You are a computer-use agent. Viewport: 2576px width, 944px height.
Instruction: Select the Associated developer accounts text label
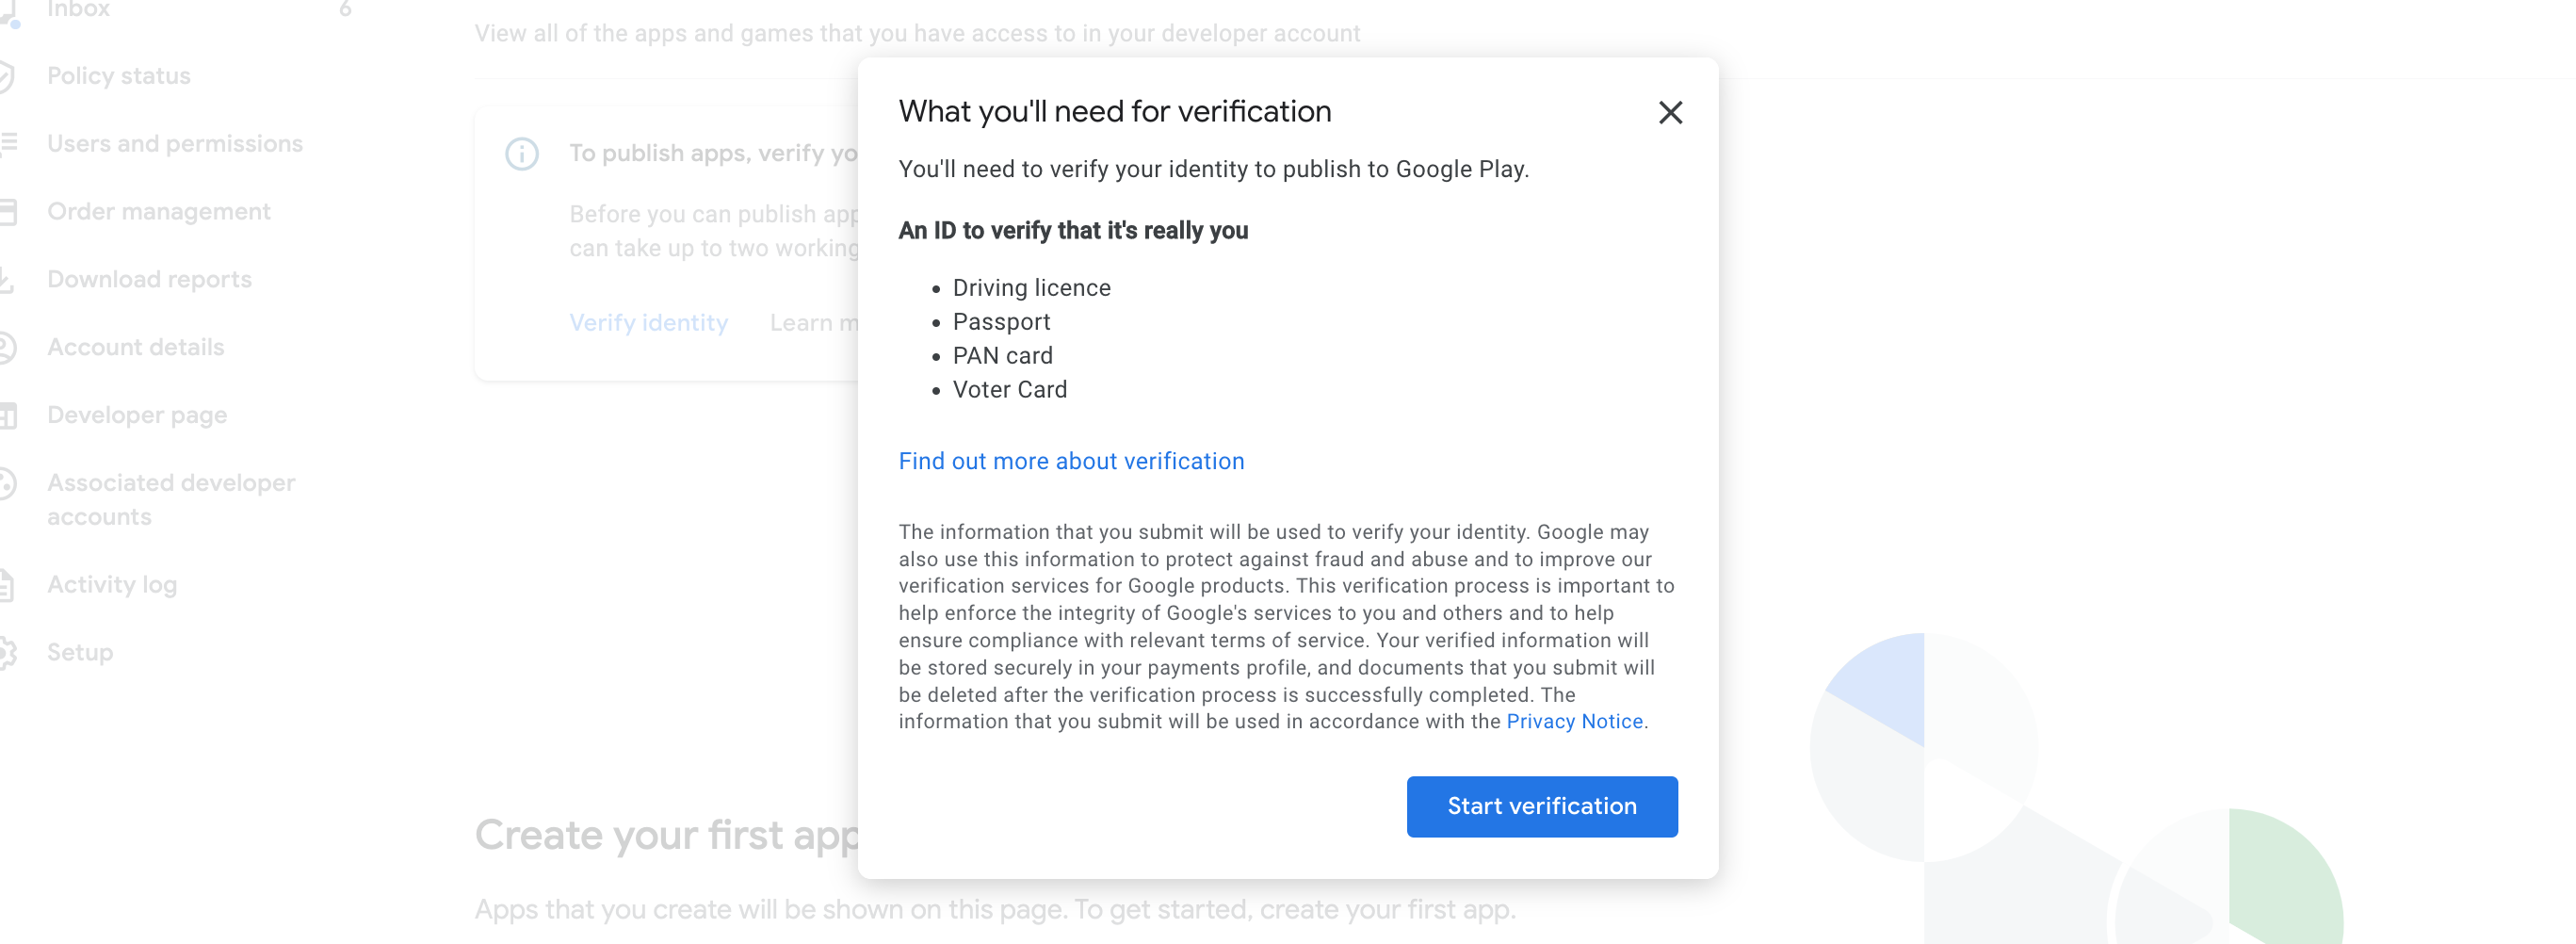pos(171,499)
